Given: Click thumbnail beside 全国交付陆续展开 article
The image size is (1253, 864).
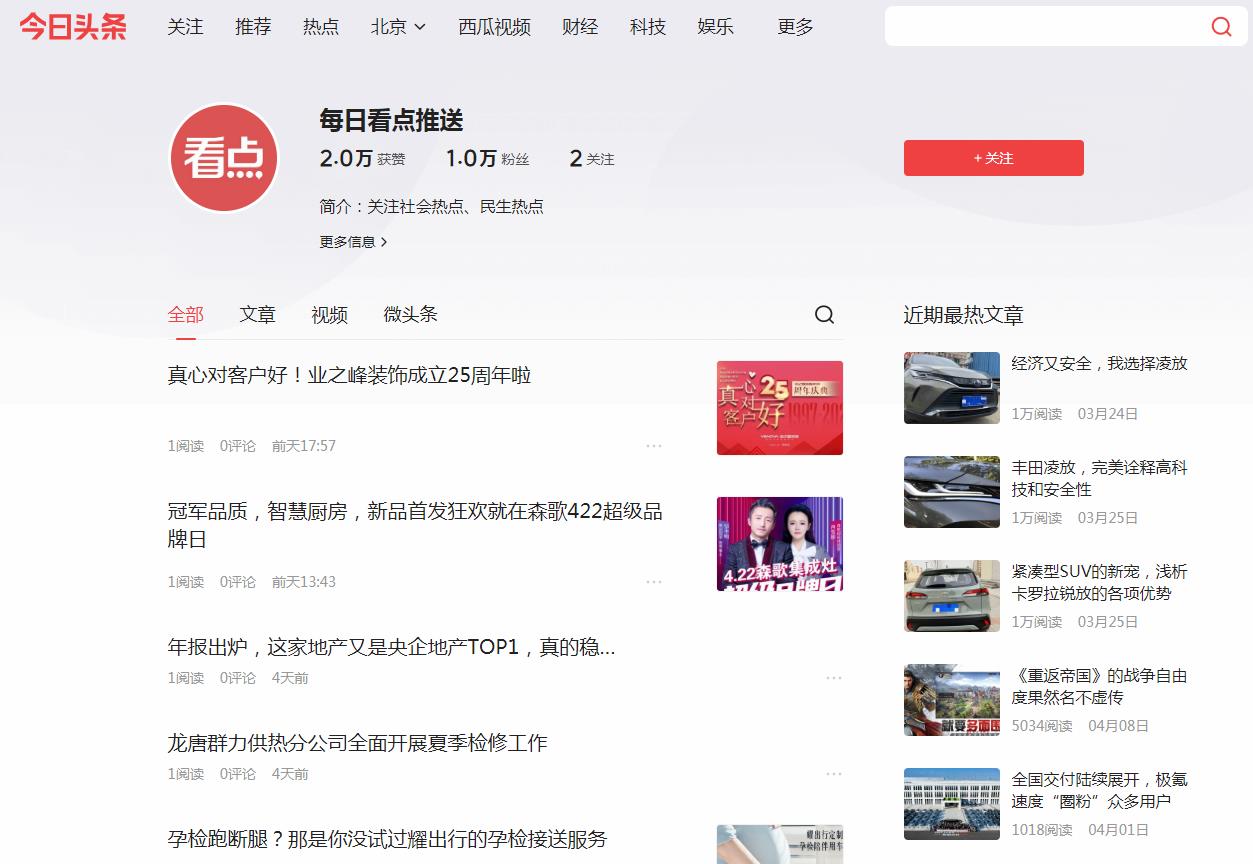Looking at the screenshot, I should (x=952, y=804).
